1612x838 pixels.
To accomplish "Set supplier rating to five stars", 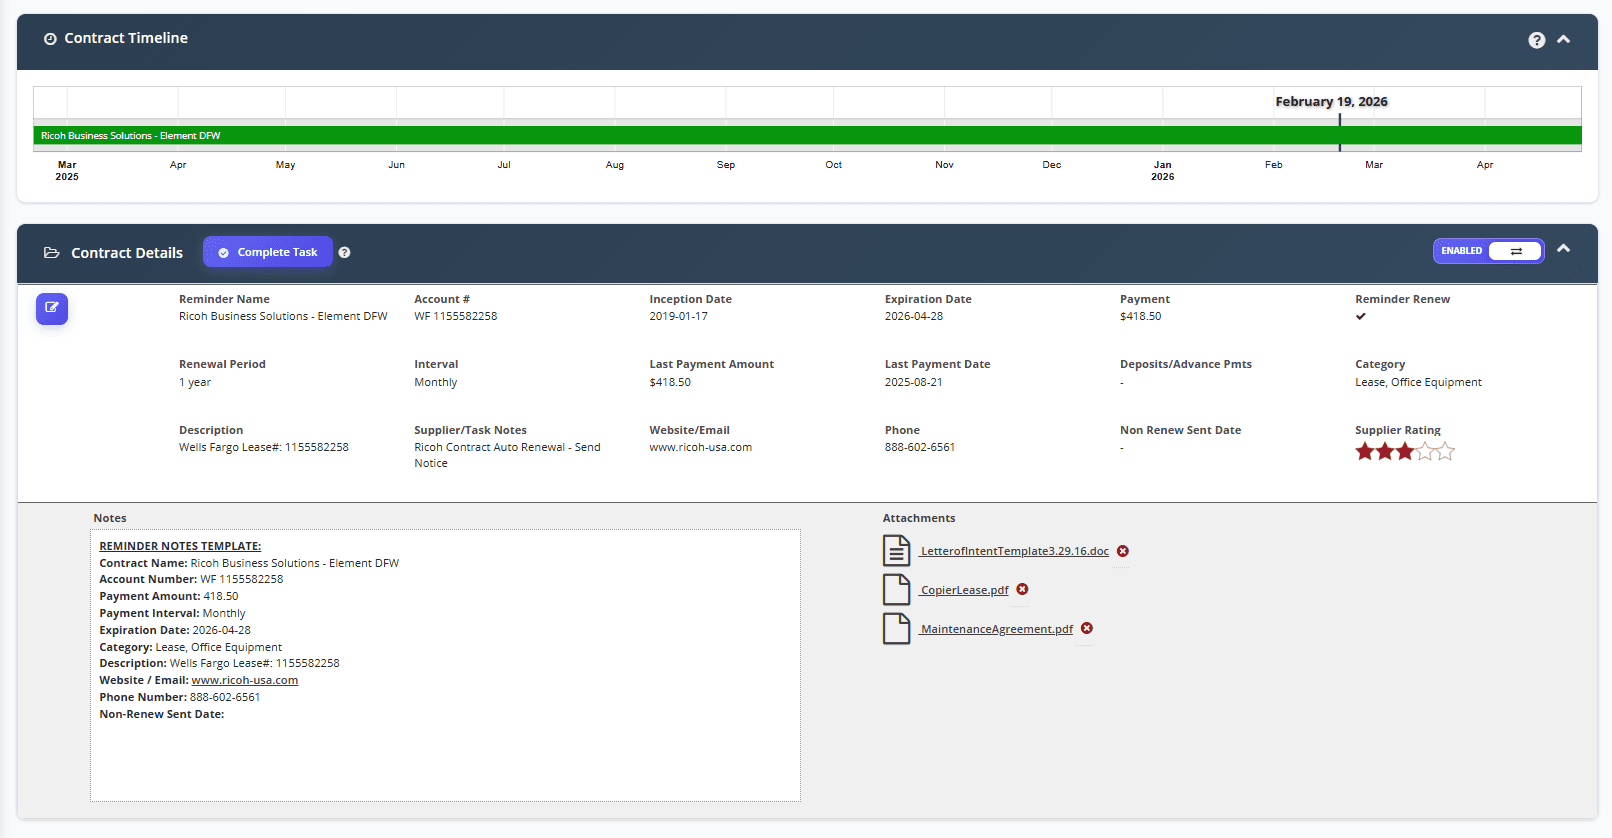I will point(1445,452).
